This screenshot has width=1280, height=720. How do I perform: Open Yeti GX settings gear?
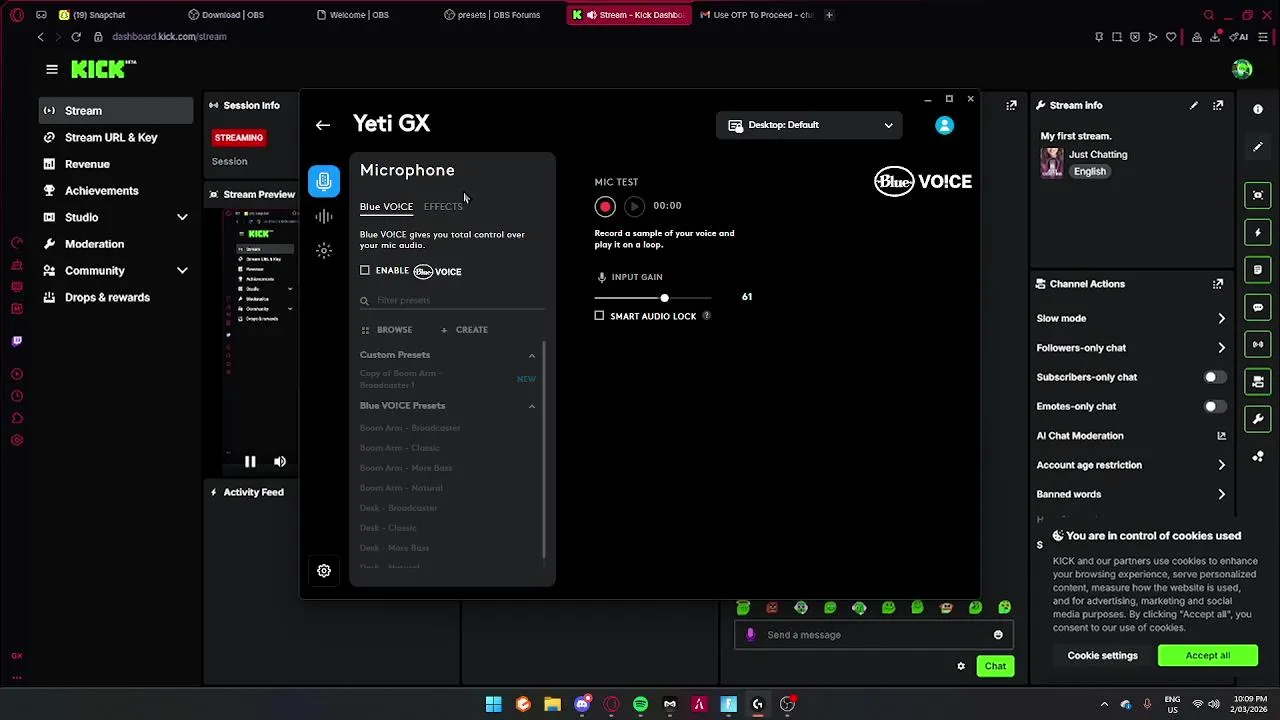click(324, 571)
